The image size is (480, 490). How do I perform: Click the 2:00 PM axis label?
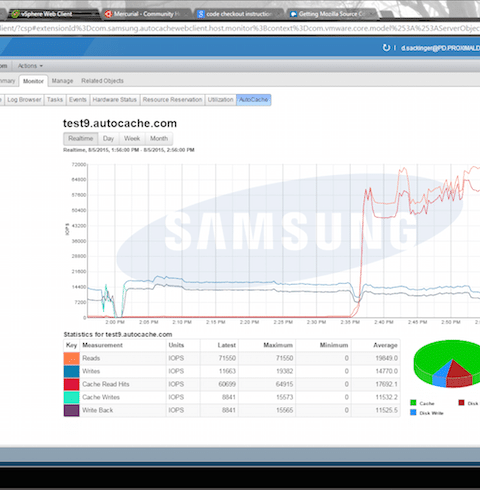(x=115, y=322)
